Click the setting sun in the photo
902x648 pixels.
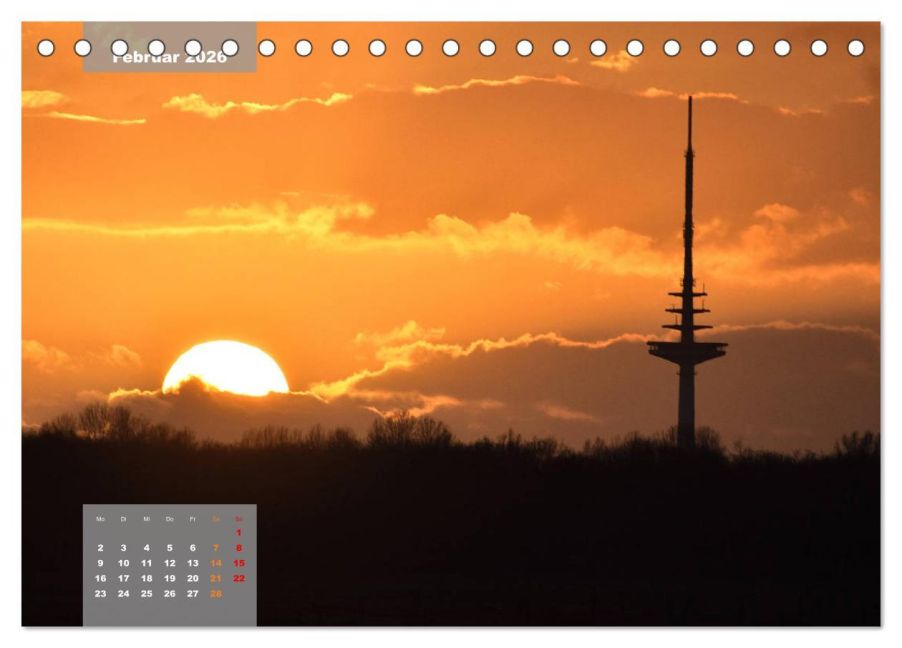click(x=225, y=369)
